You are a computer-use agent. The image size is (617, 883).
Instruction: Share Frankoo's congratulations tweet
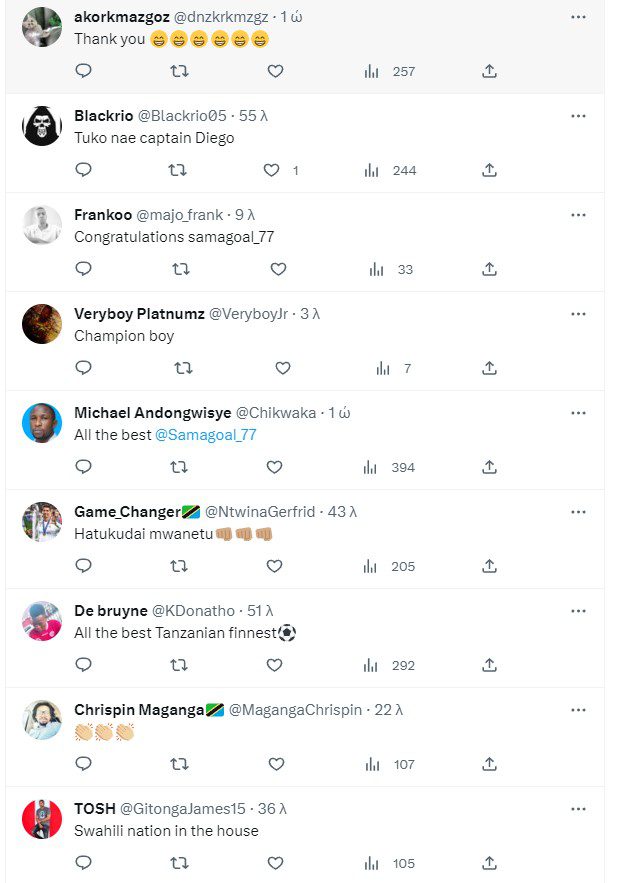pos(489,269)
